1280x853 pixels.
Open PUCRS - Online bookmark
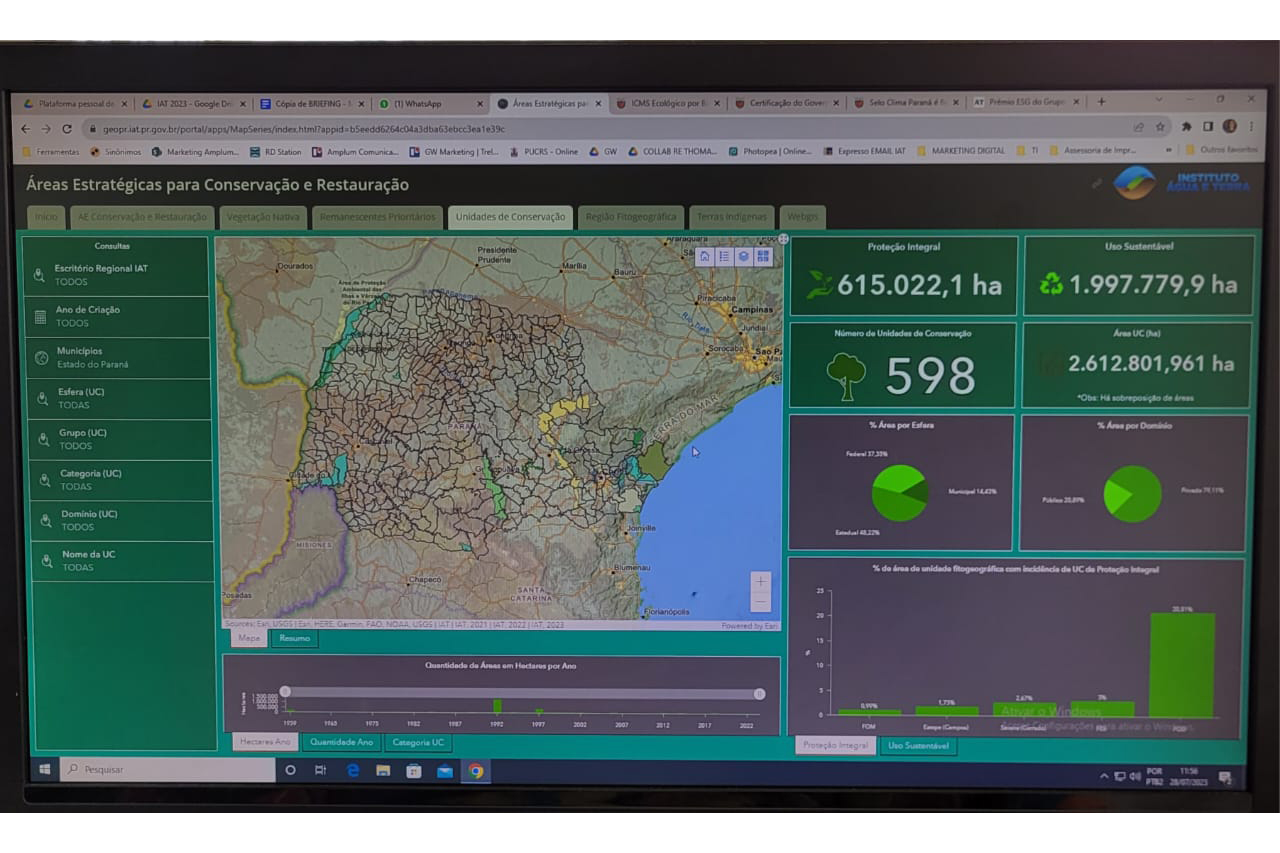tap(543, 152)
